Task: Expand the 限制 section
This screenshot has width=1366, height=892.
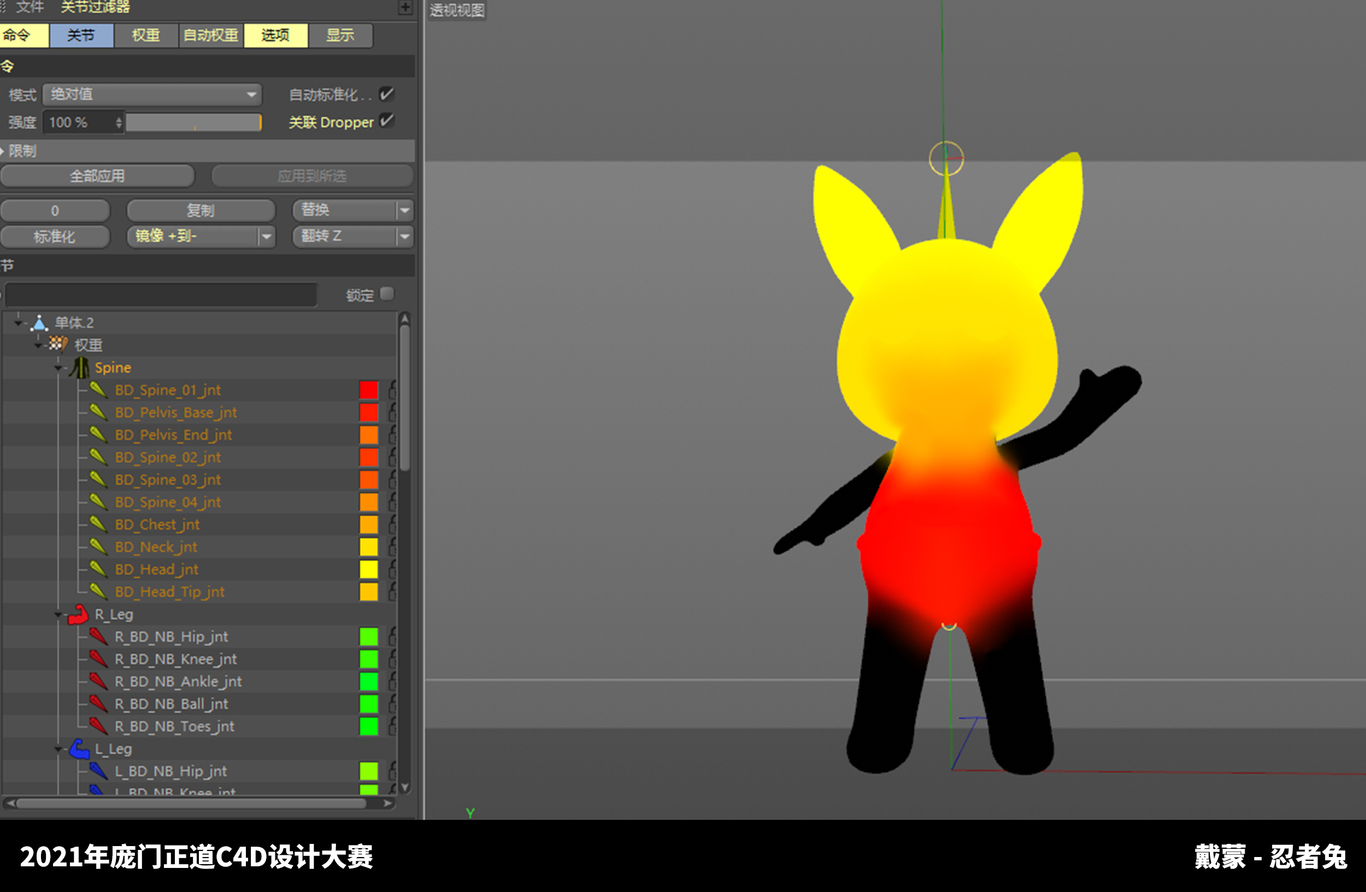Action: click(x=4, y=151)
